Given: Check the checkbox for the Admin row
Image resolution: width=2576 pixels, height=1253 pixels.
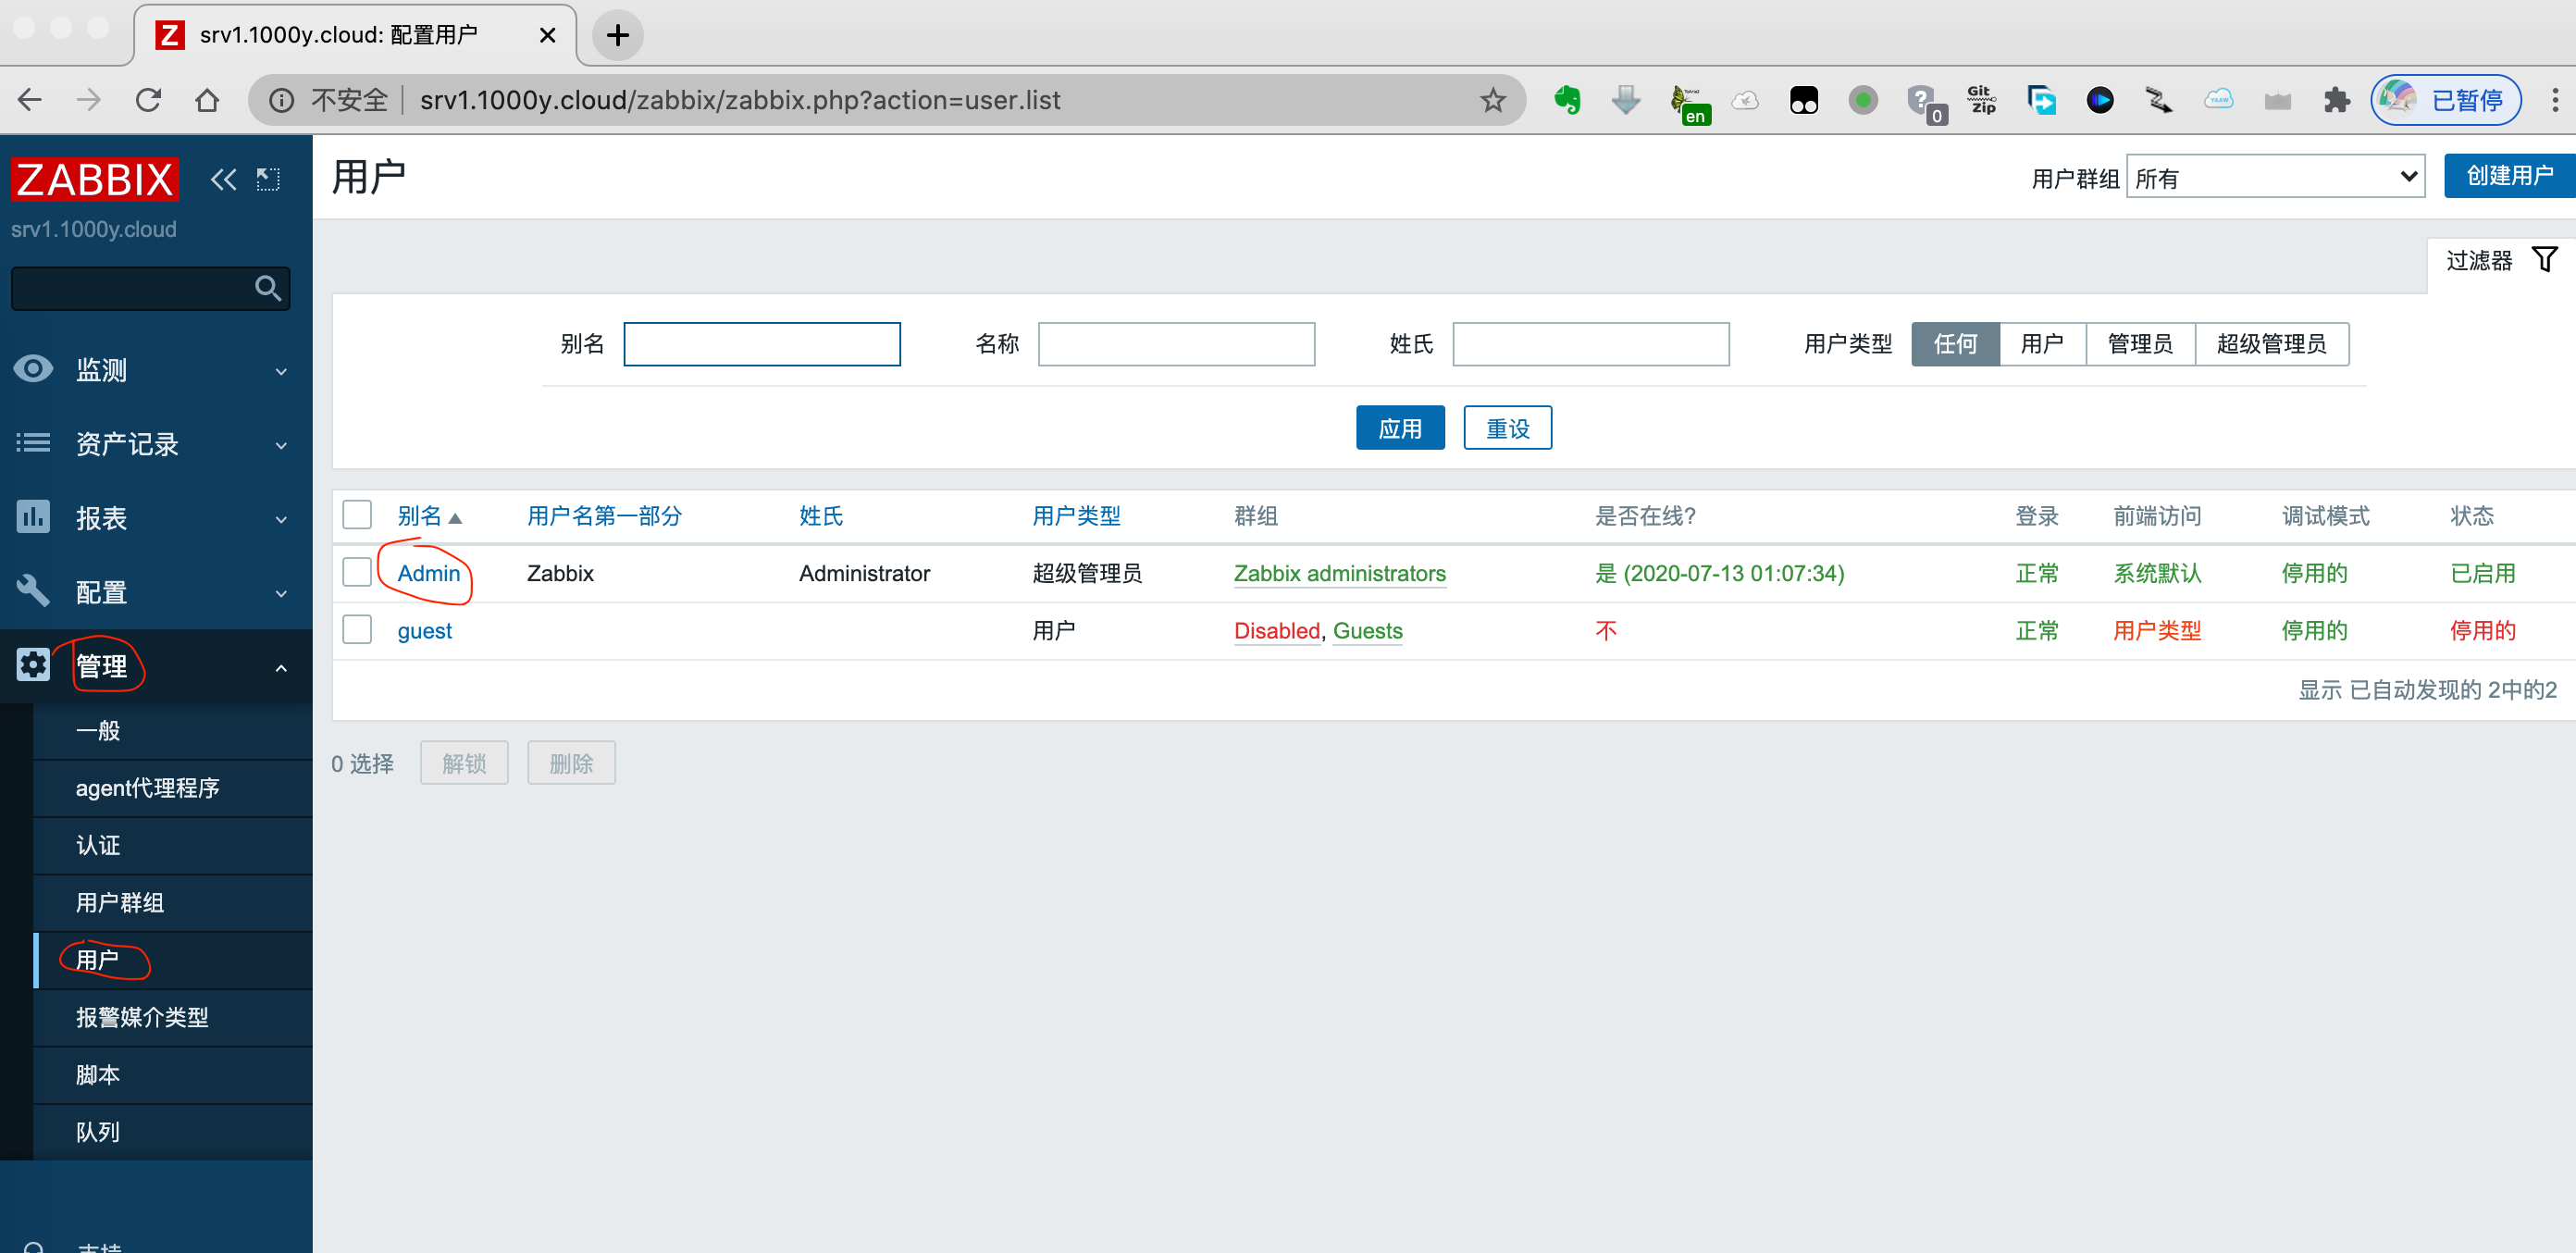Looking at the screenshot, I should 357,572.
